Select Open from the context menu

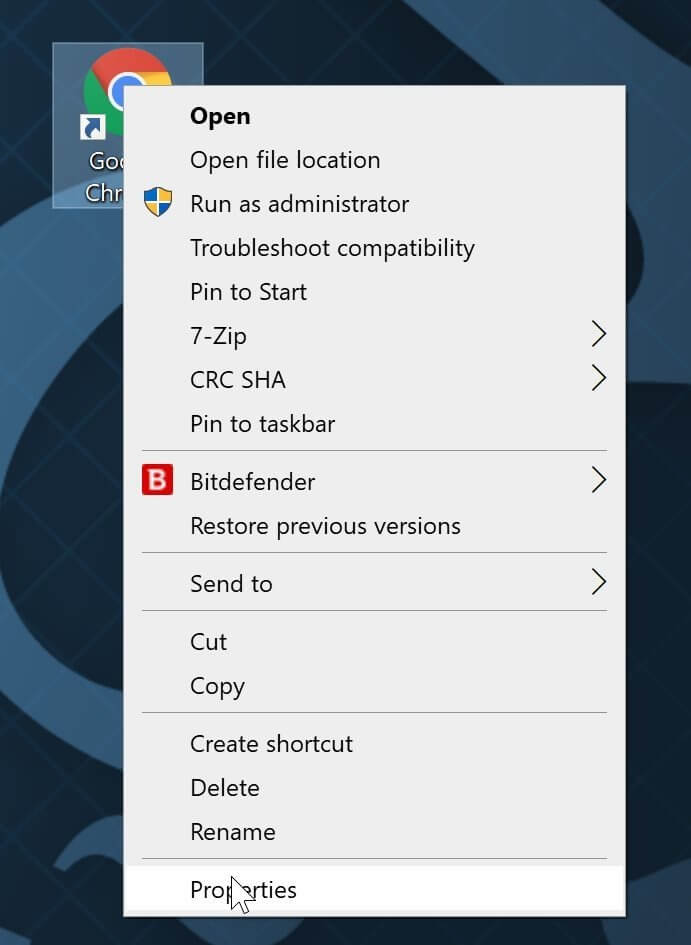click(x=220, y=116)
